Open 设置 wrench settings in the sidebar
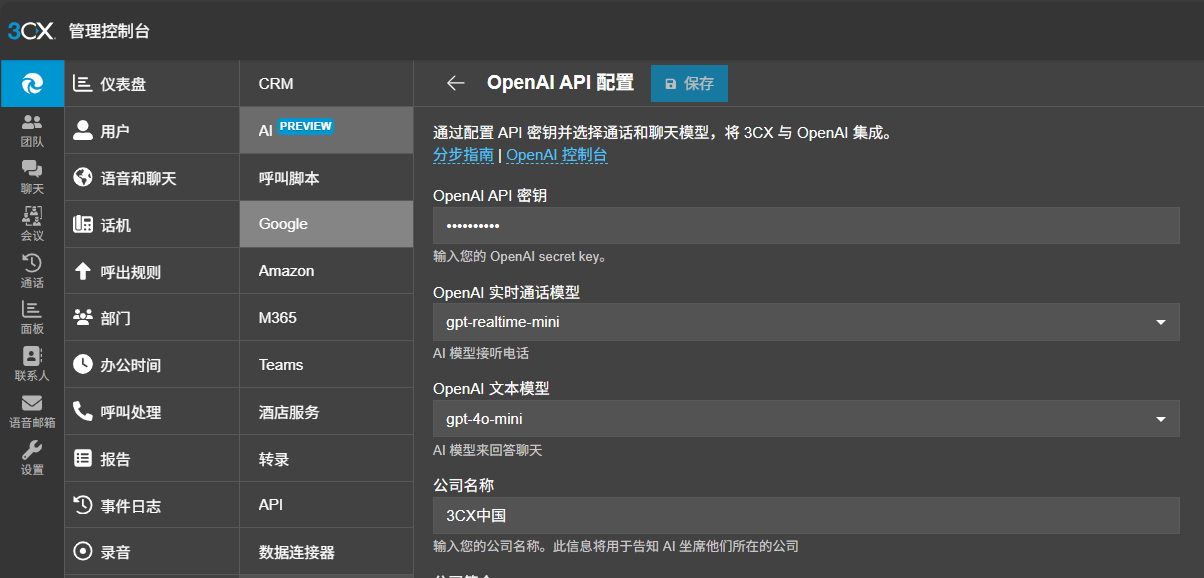 pyautogui.click(x=32, y=458)
